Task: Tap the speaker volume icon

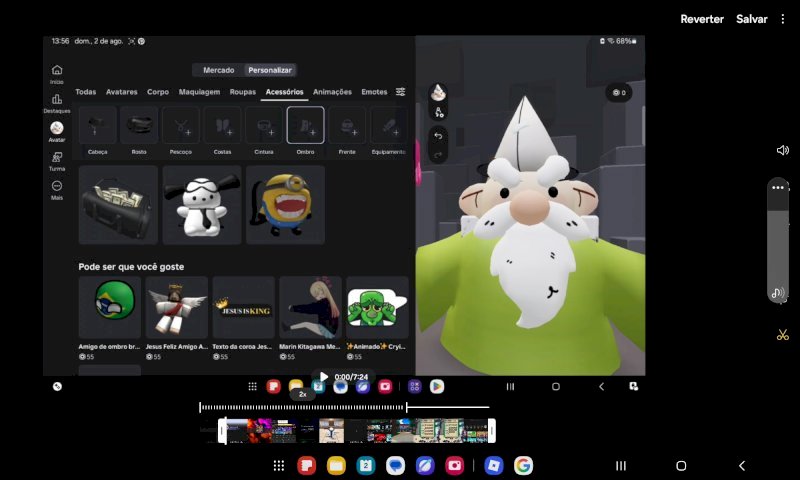Action: tap(782, 150)
